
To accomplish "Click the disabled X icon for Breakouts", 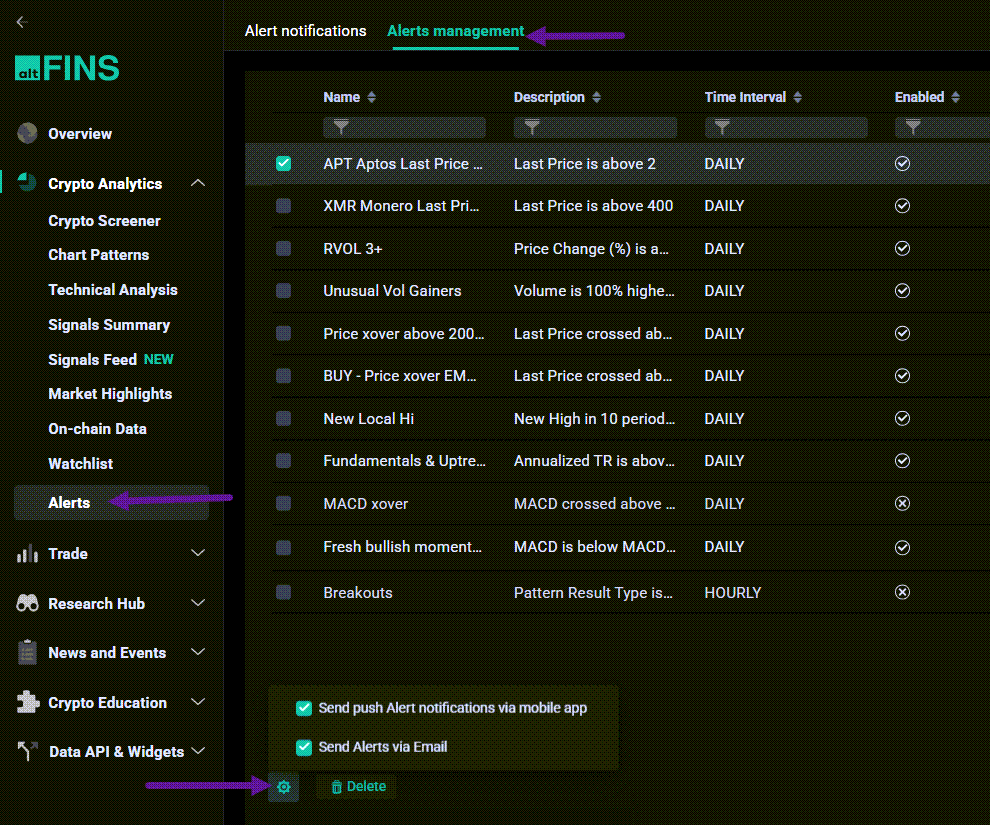I will [x=902, y=592].
